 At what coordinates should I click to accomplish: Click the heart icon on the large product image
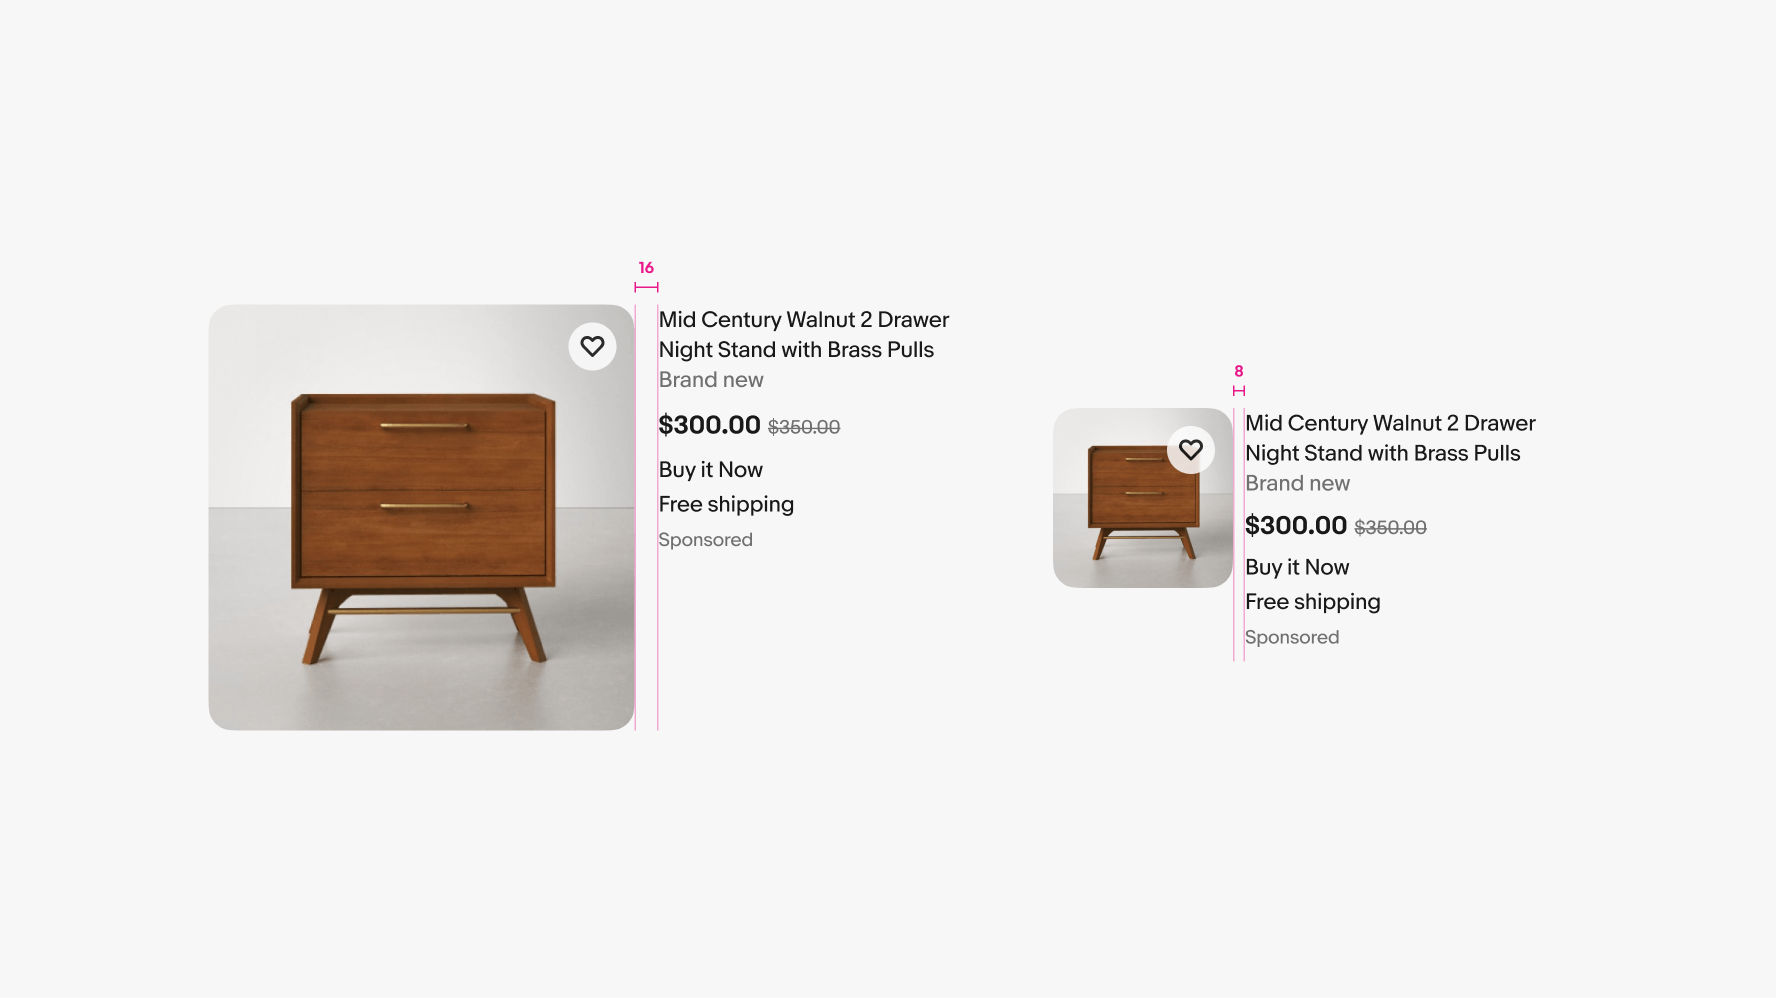tap(592, 347)
